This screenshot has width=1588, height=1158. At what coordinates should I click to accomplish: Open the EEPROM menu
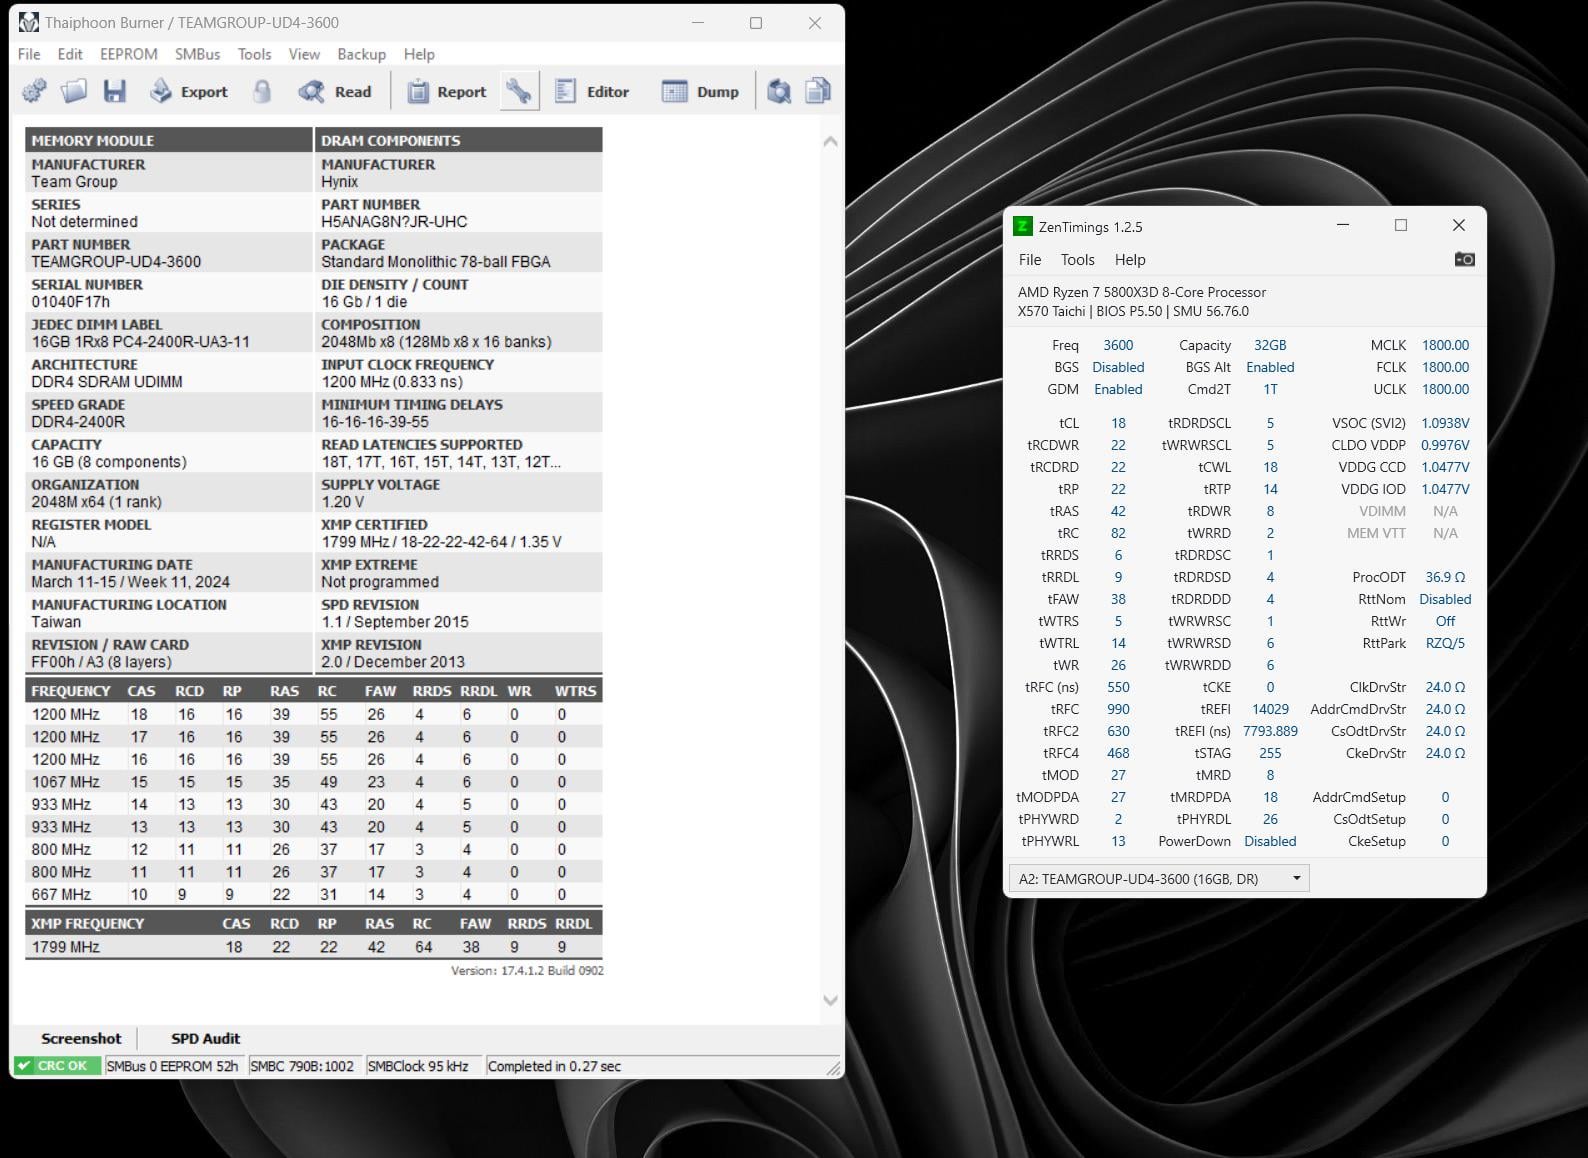[129, 54]
